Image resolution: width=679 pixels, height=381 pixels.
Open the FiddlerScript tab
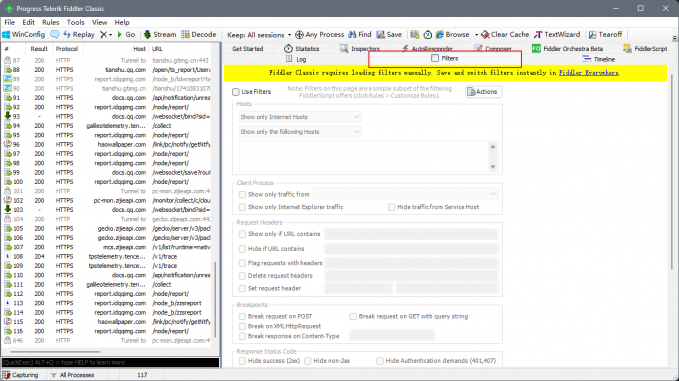[x=645, y=48]
